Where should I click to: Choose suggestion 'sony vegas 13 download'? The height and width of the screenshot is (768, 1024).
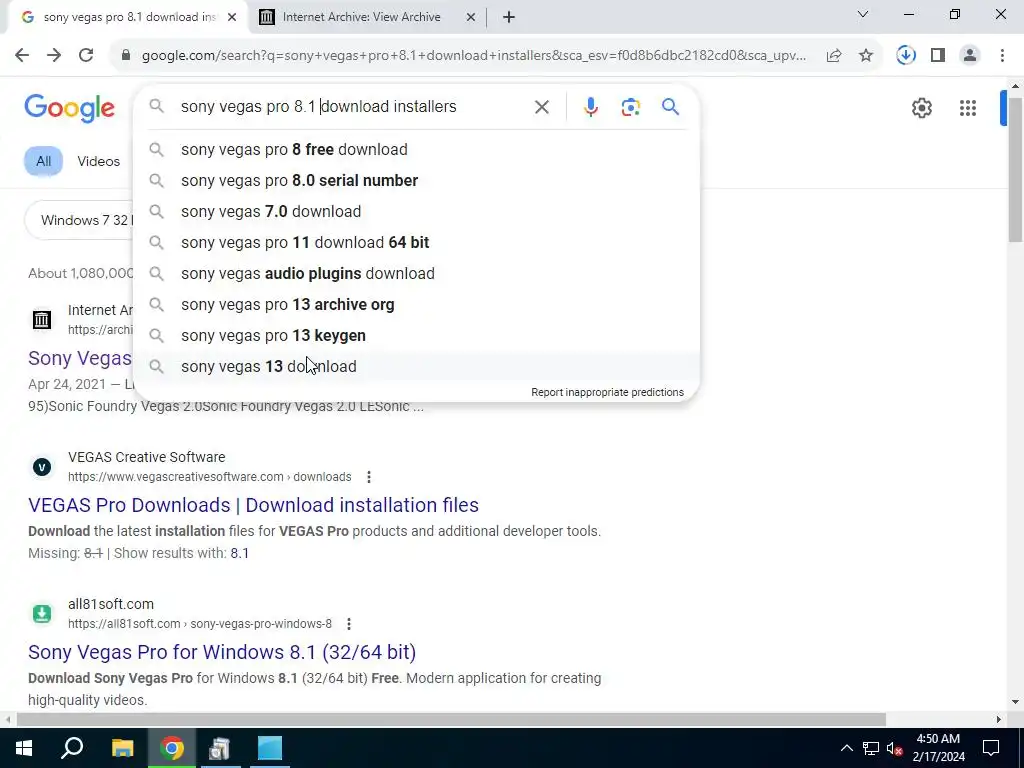pos(416,367)
